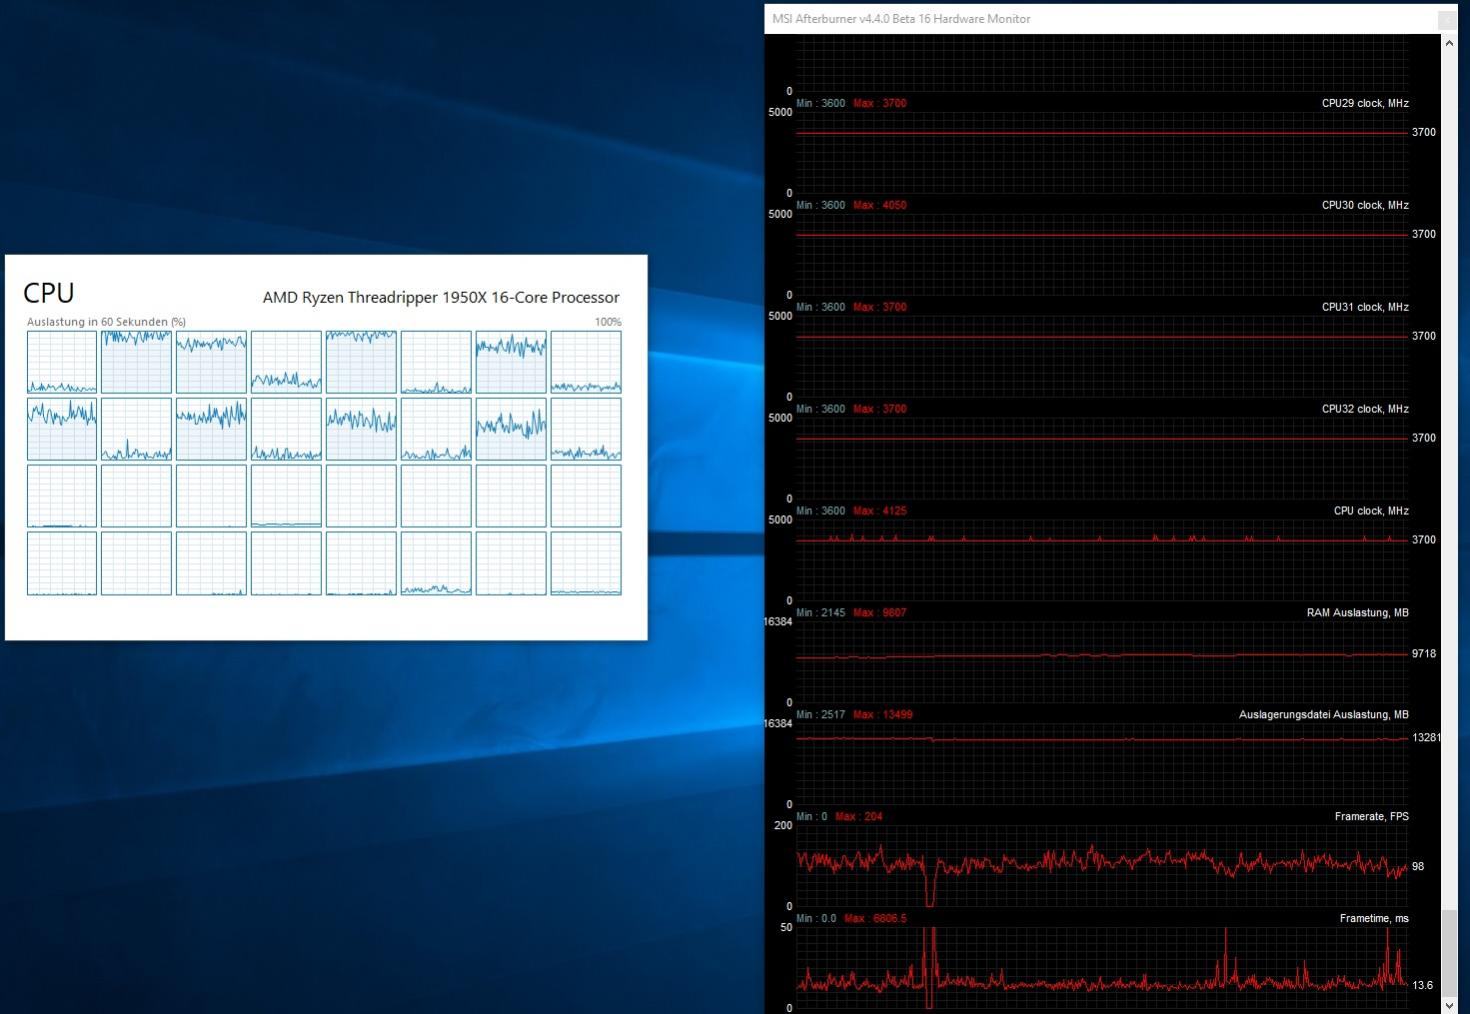Screen dimensions: 1470x1014
Task: Click inside the overall CPU clock graph
Action: [x=1102, y=560]
